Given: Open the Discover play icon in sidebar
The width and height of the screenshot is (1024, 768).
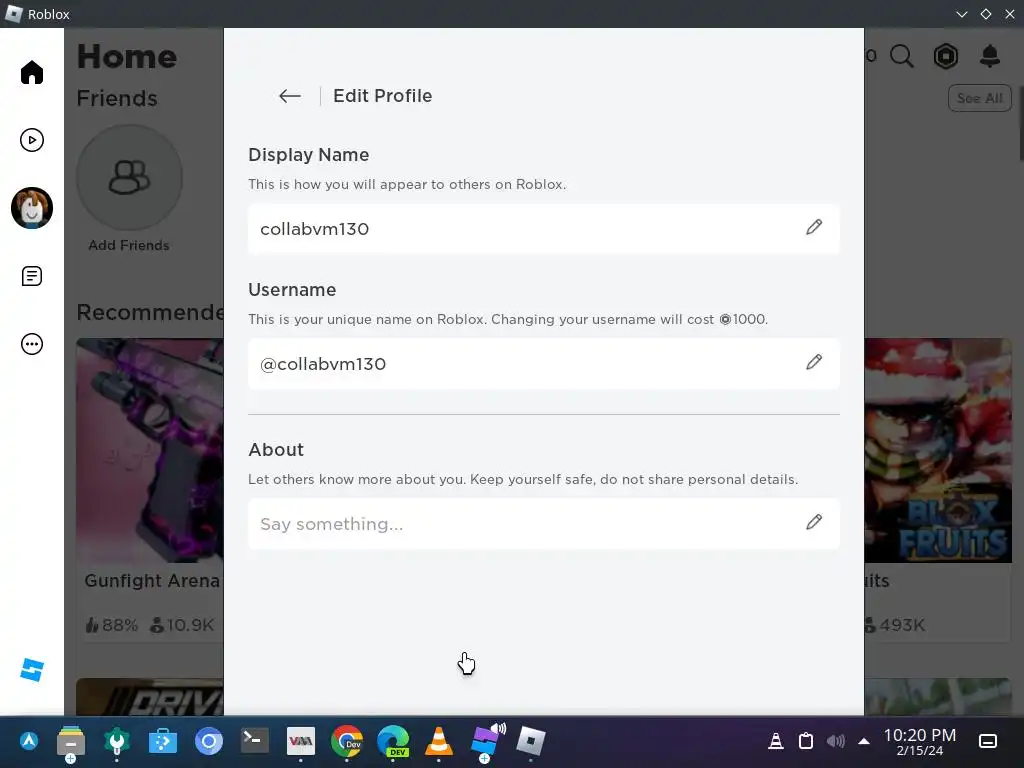Looking at the screenshot, I should click(x=31, y=140).
